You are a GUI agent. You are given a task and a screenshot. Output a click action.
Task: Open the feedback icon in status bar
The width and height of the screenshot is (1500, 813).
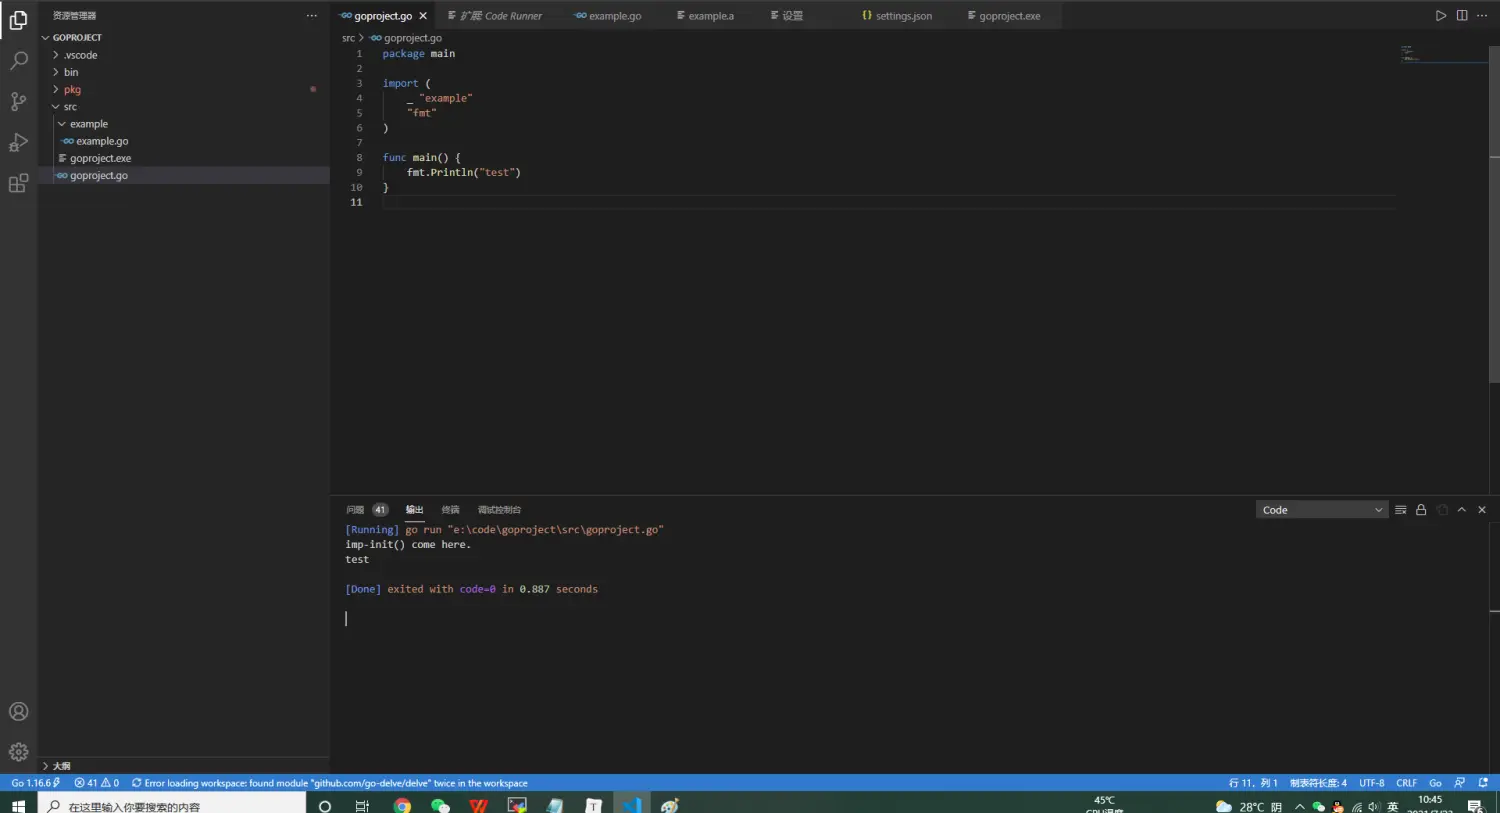pyautogui.click(x=1460, y=783)
